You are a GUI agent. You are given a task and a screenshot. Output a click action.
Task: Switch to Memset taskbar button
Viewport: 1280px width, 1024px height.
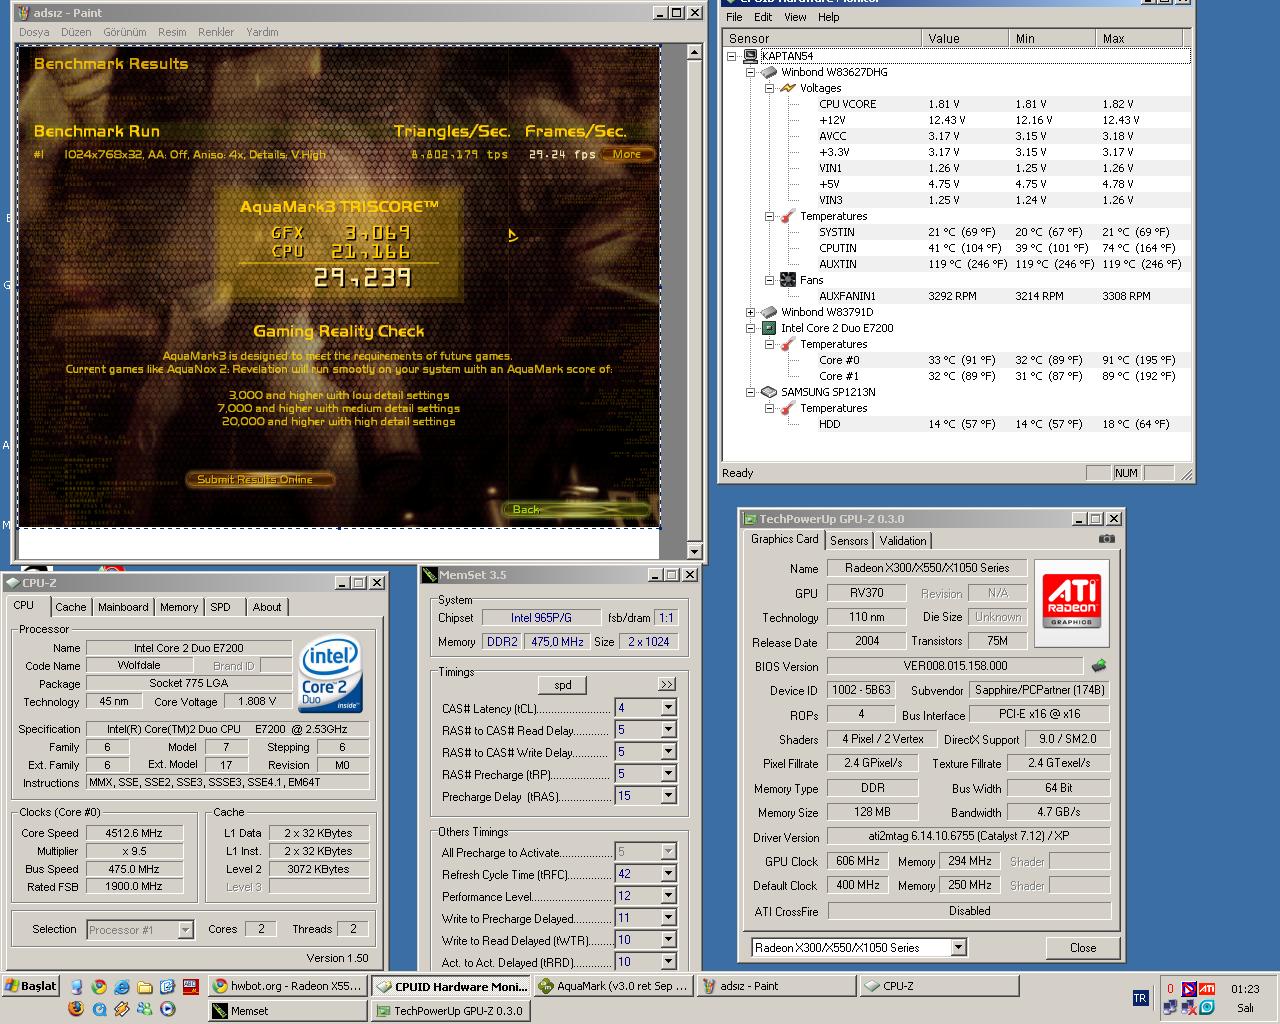click(287, 1011)
